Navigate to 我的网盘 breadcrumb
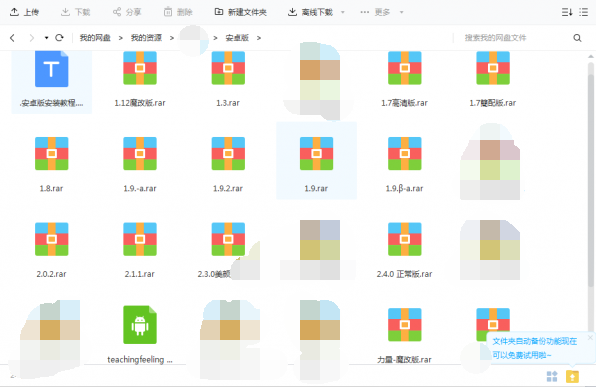The width and height of the screenshot is (596, 387). click(x=95, y=38)
